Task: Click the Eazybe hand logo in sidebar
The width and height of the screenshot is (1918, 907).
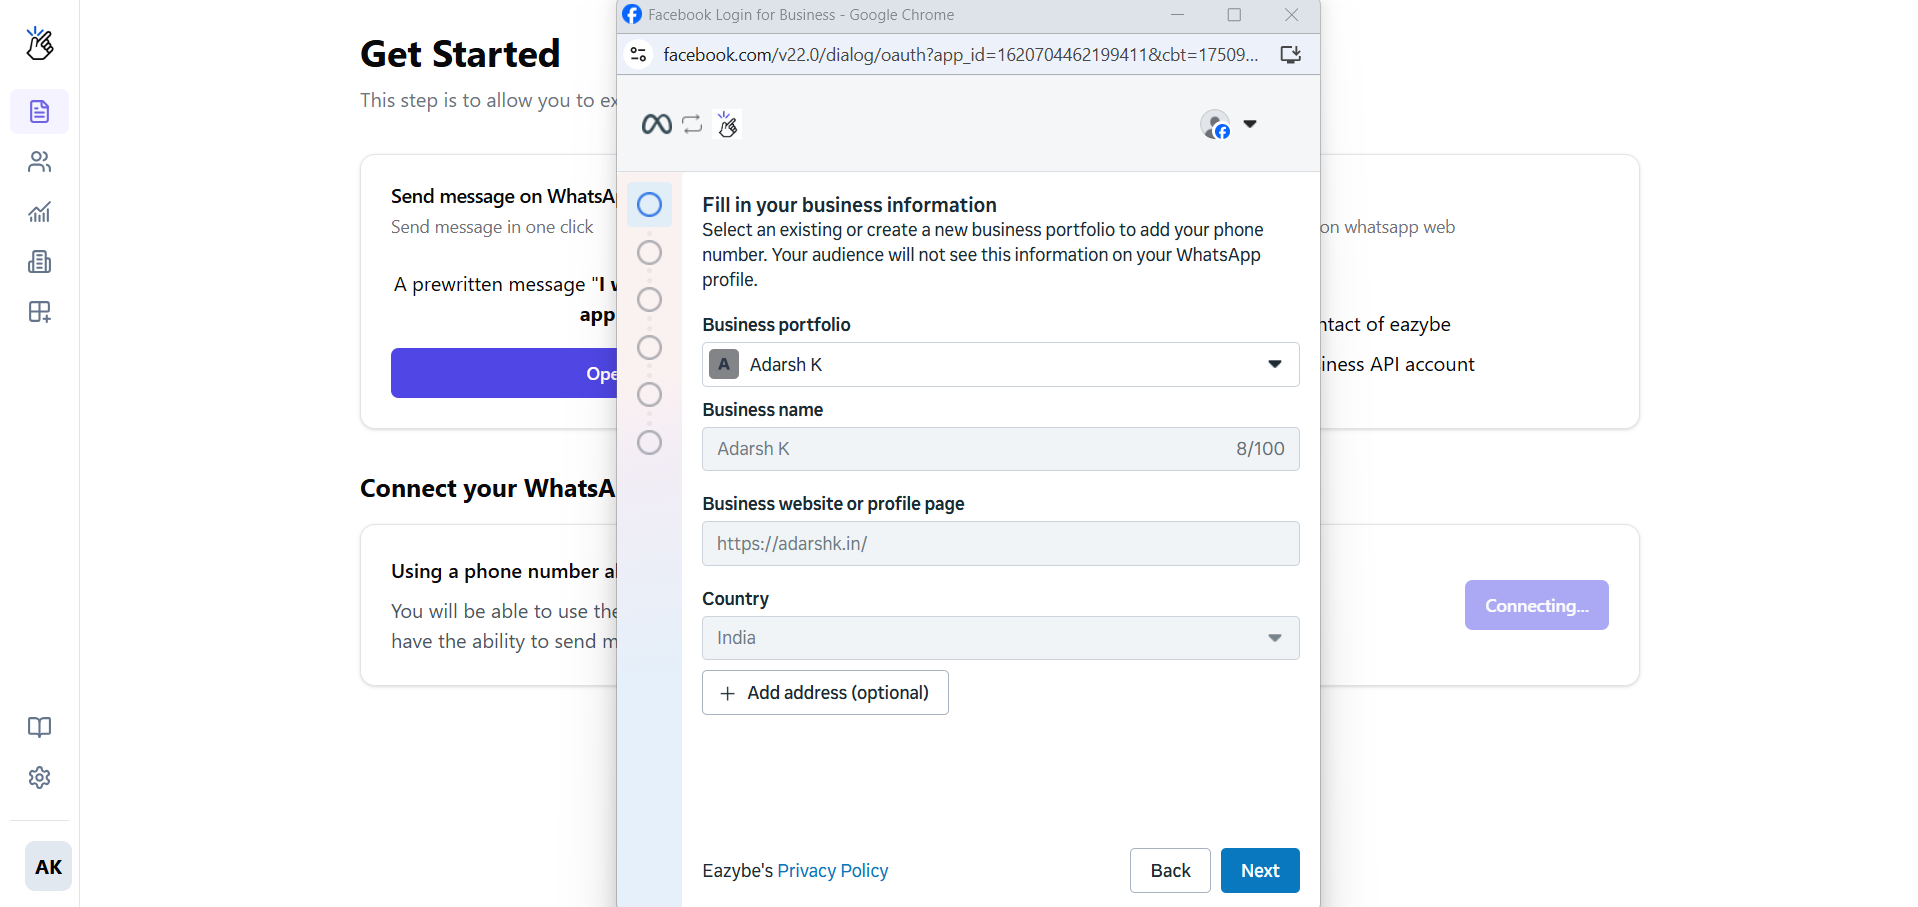Action: coord(39,43)
